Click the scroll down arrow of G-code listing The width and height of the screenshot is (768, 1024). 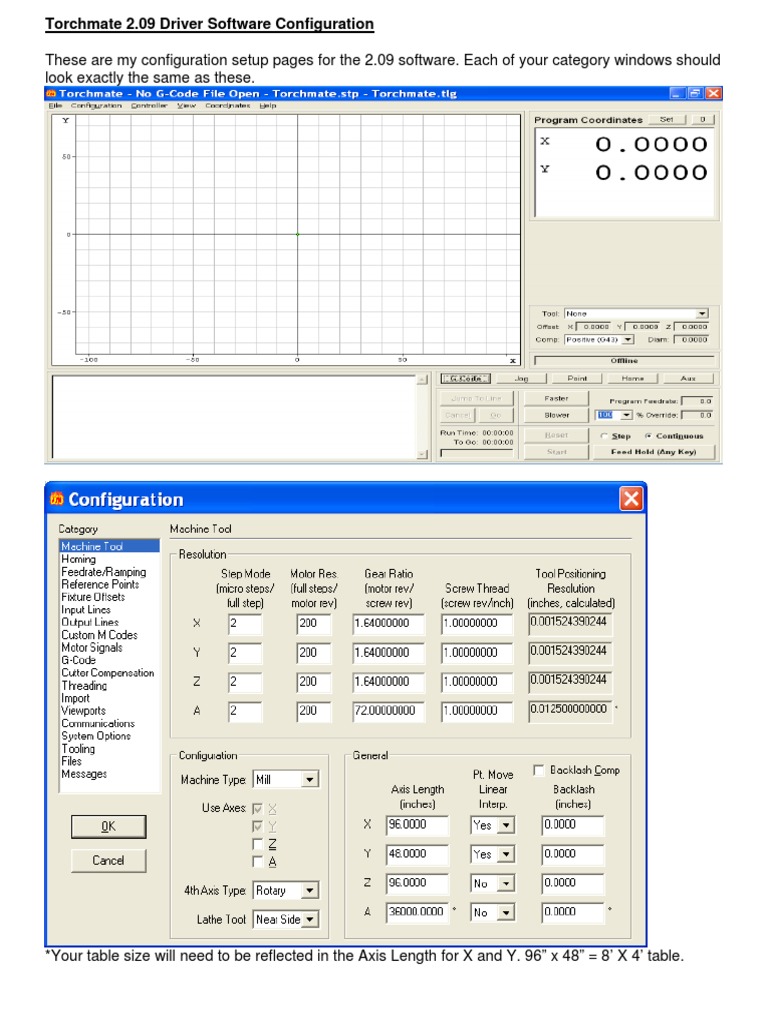click(422, 454)
